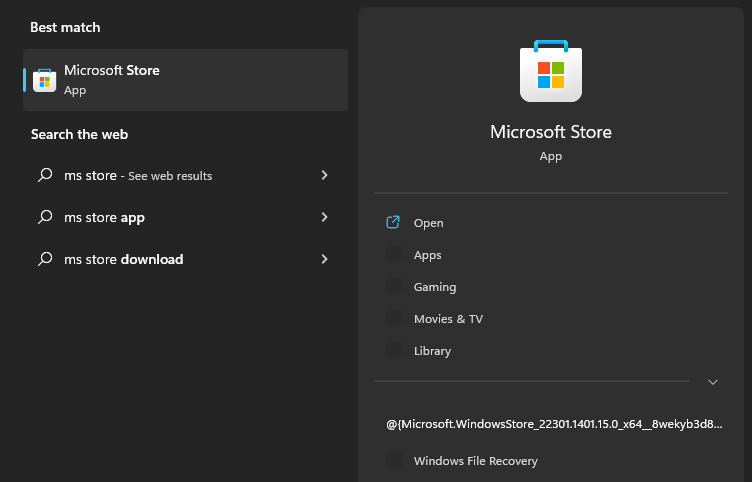Click the Open external-link icon
Viewport: 752px width, 482px height.
click(x=393, y=222)
